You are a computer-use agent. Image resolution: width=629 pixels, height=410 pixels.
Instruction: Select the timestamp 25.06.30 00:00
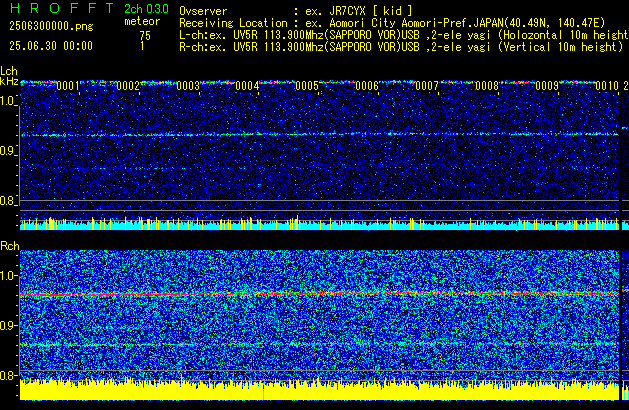(x=51, y=46)
